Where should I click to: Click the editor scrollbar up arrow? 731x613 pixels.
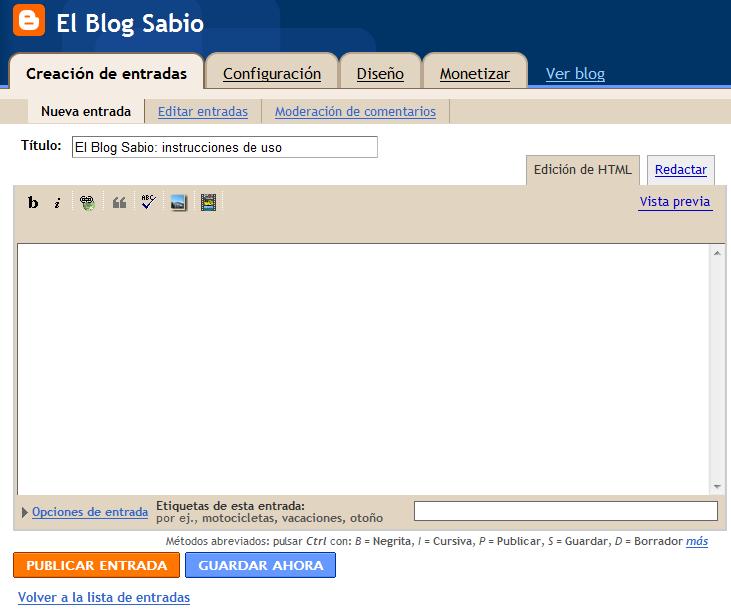coord(717,253)
